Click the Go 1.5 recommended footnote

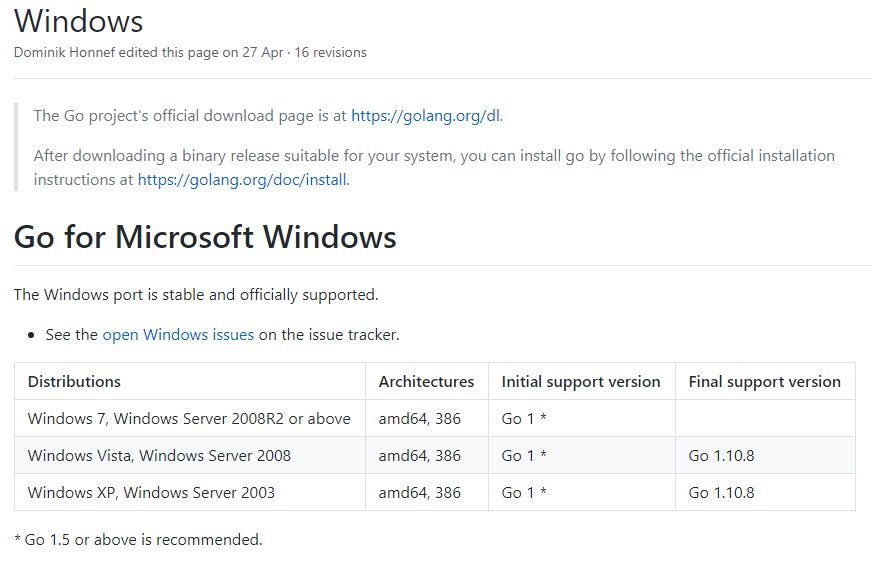[x=138, y=540]
